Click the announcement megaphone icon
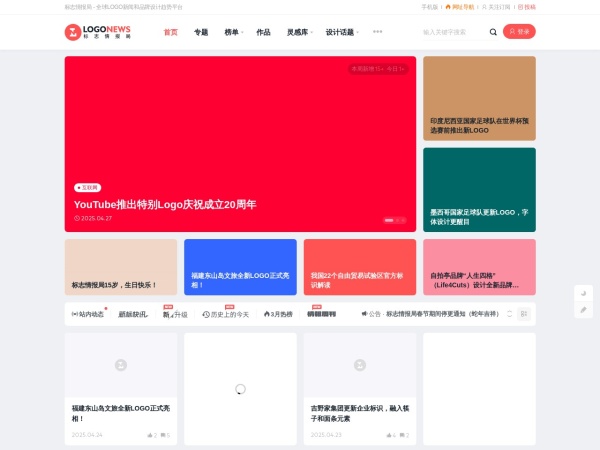The image size is (600, 450). tap(364, 314)
